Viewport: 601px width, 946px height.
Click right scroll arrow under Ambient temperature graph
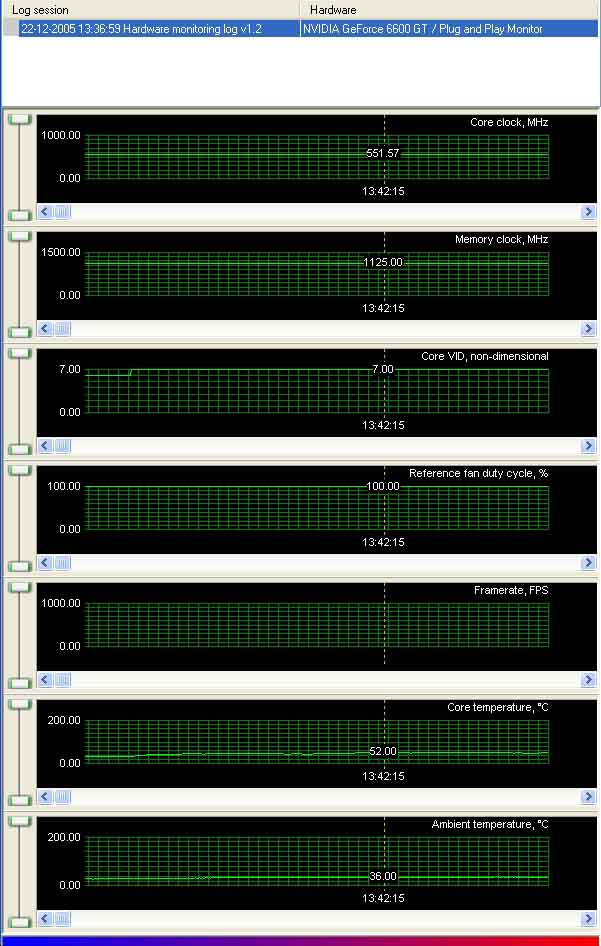(588, 919)
